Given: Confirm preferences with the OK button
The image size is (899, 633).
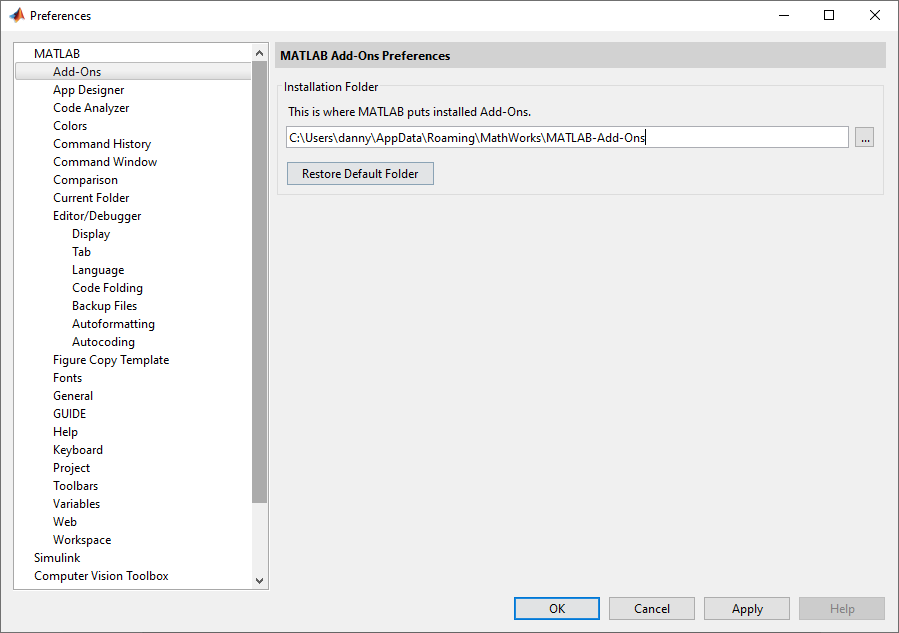Looking at the screenshot, I should point(557,609).
